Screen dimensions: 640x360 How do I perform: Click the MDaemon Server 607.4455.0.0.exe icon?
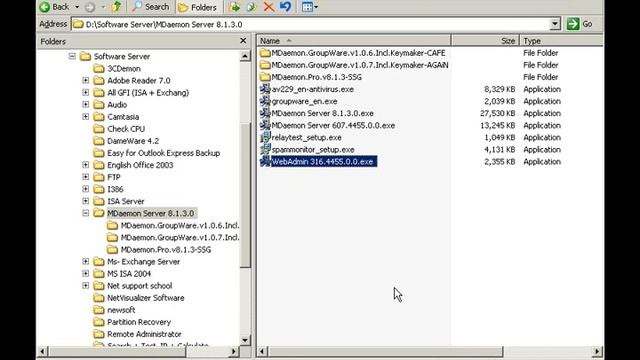click(x=265, y=125)
